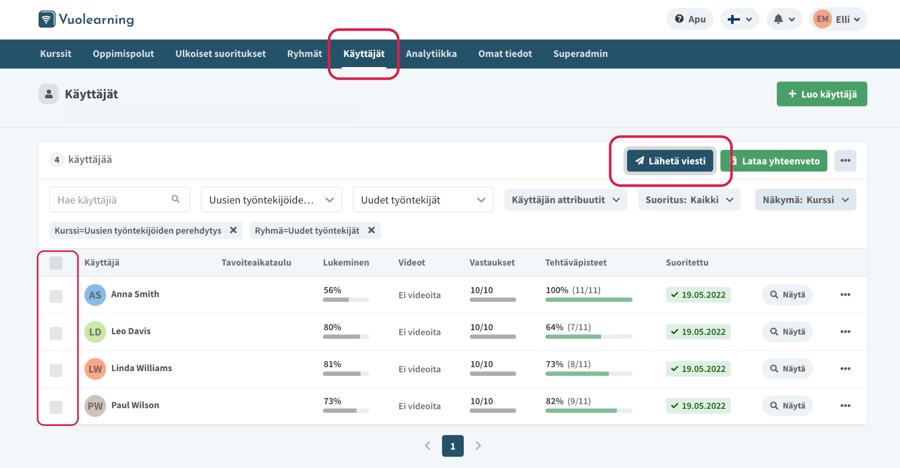Expand the Elli user menu chevron

click(857, 20)
